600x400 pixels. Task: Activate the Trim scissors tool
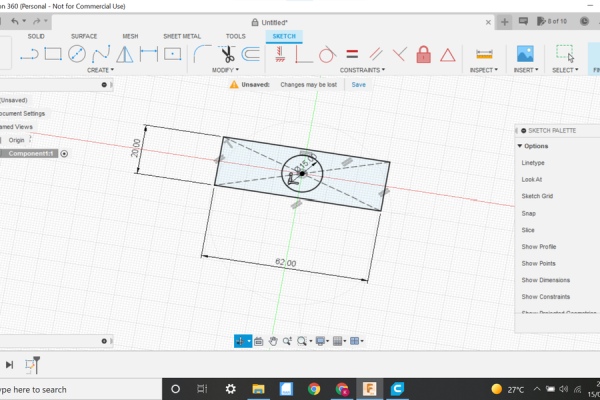(227, 54)
